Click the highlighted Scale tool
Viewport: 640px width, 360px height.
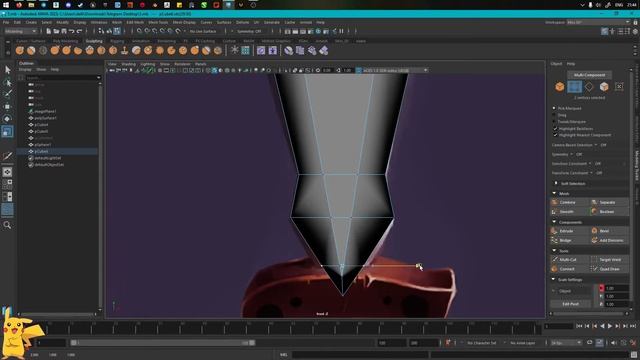pos(7,131)
